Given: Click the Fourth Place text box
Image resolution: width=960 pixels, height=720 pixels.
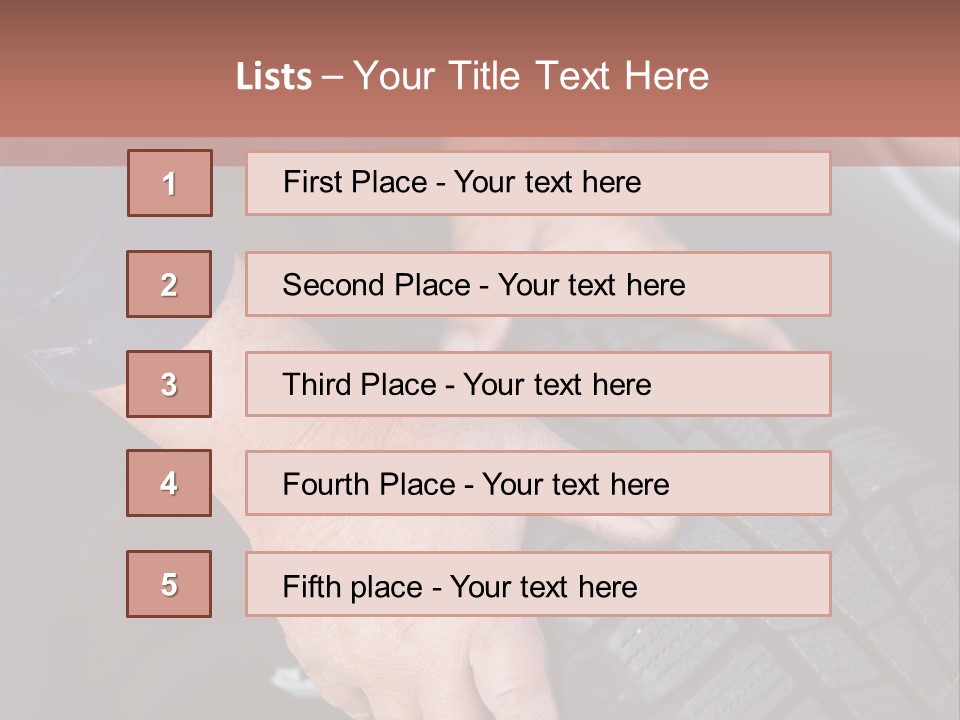Looking at the screenshot, I should [538, 483].
